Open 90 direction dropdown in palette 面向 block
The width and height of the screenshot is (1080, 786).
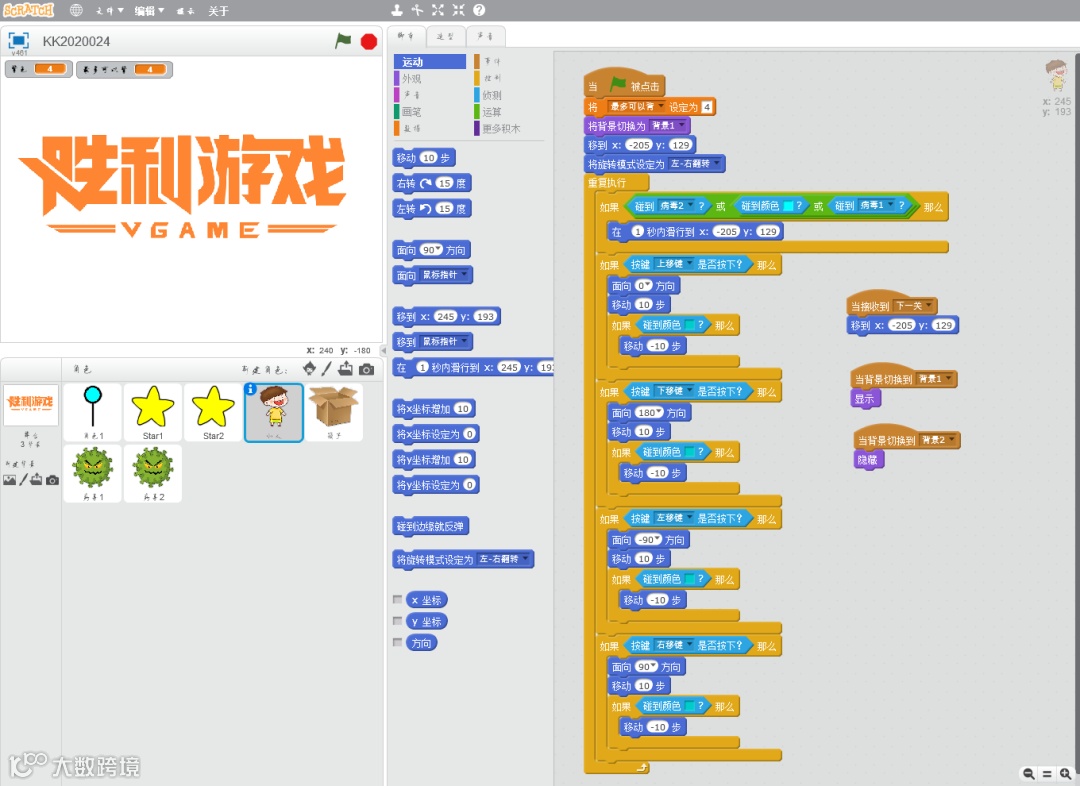click(x=438, y=249)
